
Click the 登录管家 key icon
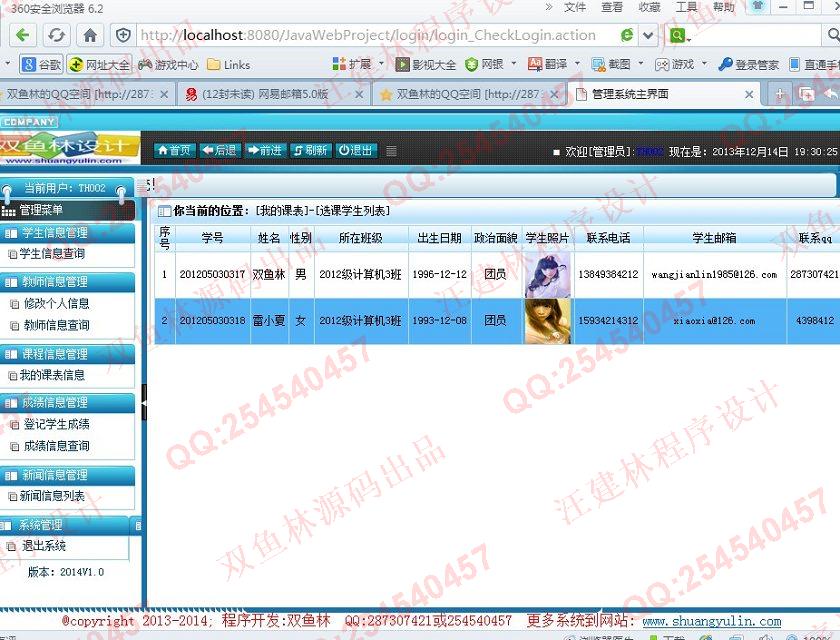click(x=725, y=65)
